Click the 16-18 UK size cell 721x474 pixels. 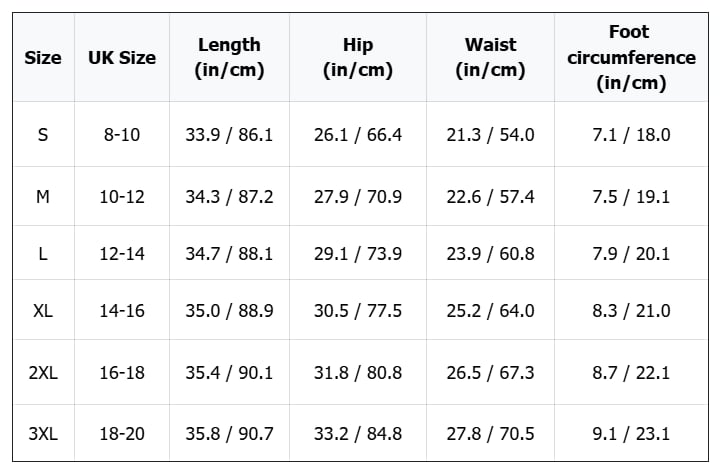[122, 373]
